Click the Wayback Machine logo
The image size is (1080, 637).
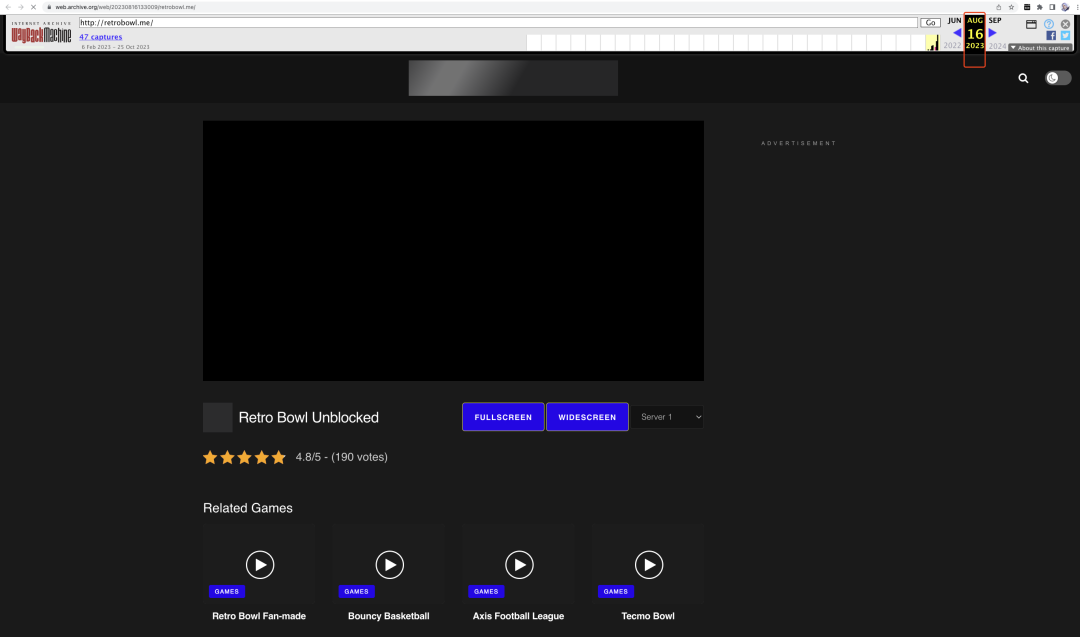[41, 33]
